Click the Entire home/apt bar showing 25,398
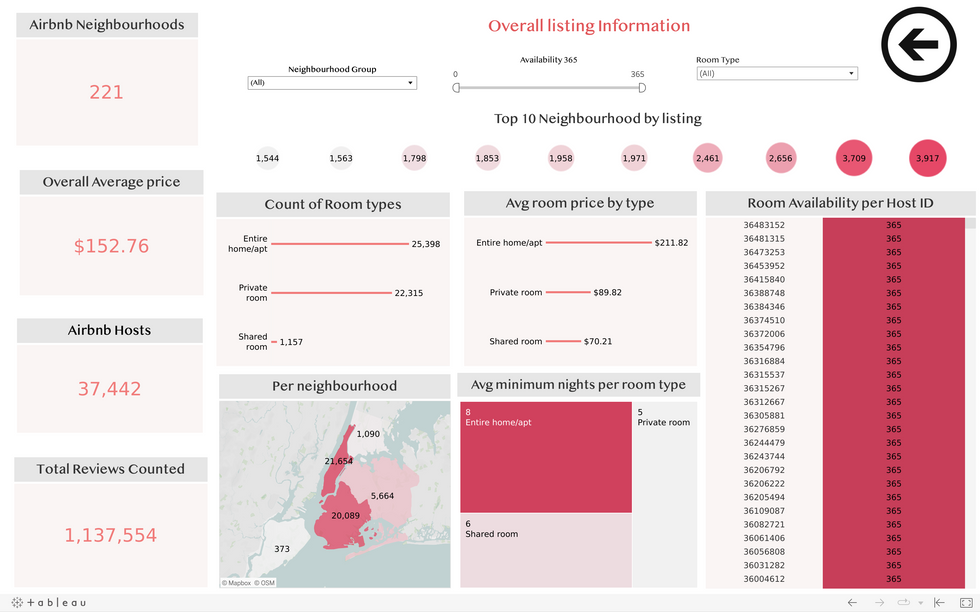The image size is (980, 612). 340,244
